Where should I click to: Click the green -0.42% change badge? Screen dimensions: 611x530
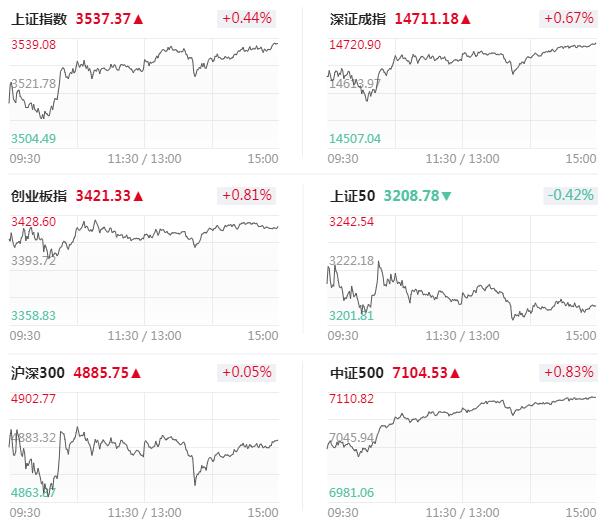pos(570,195)
